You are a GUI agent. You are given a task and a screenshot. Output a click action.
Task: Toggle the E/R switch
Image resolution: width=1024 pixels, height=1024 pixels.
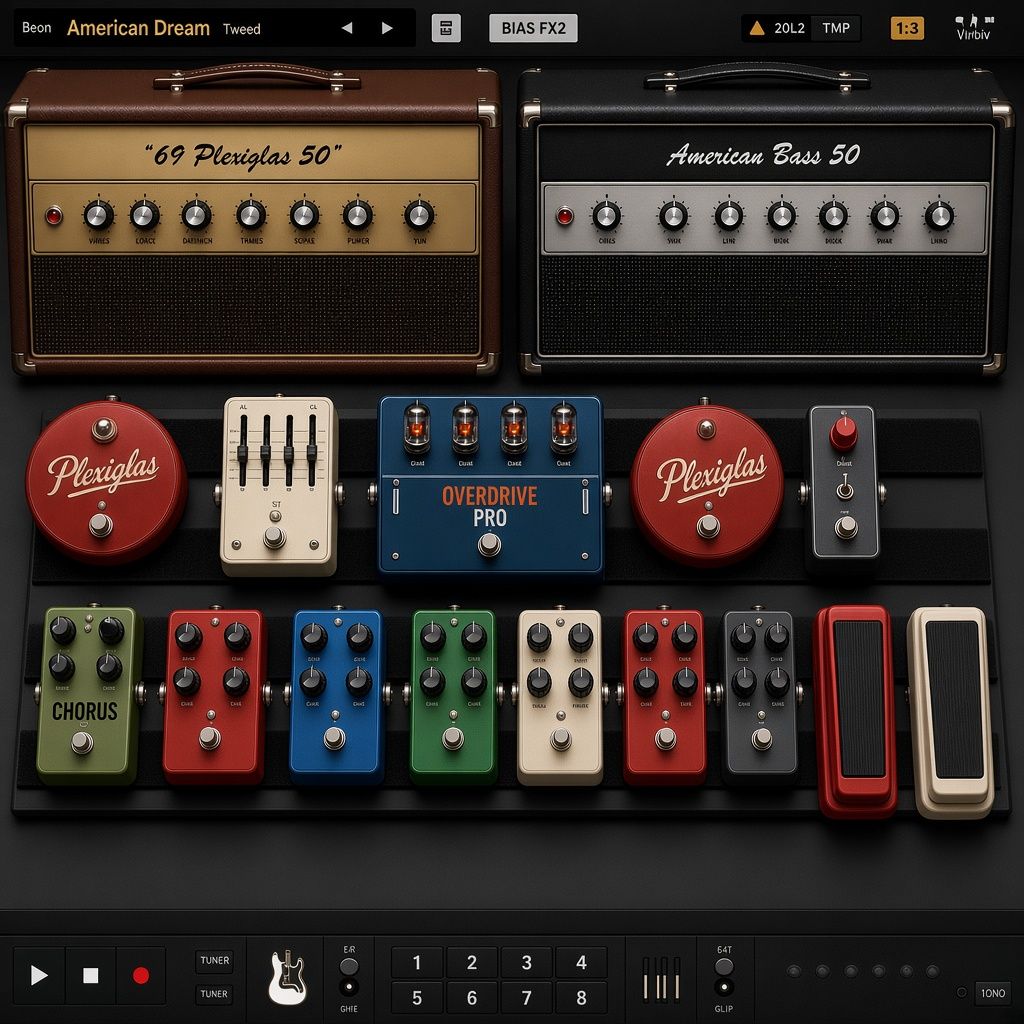pos(349,966)
